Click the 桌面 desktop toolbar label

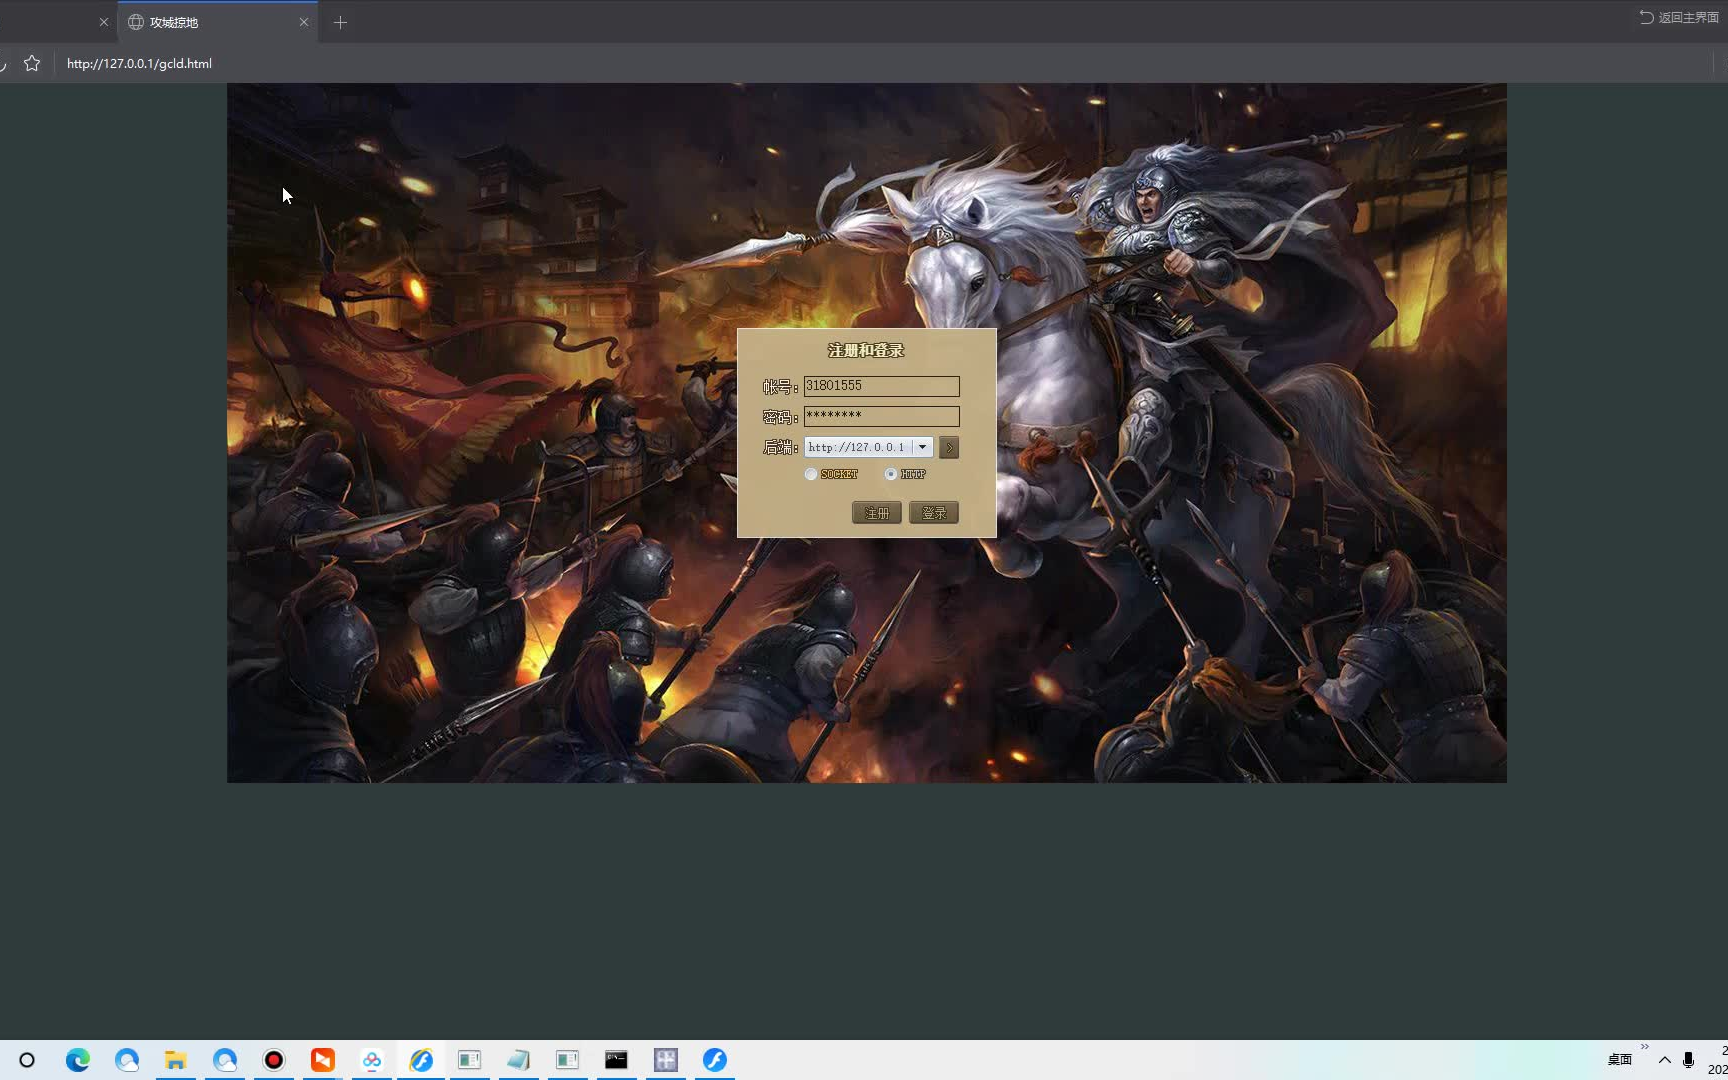(x=1620, y=1060)
